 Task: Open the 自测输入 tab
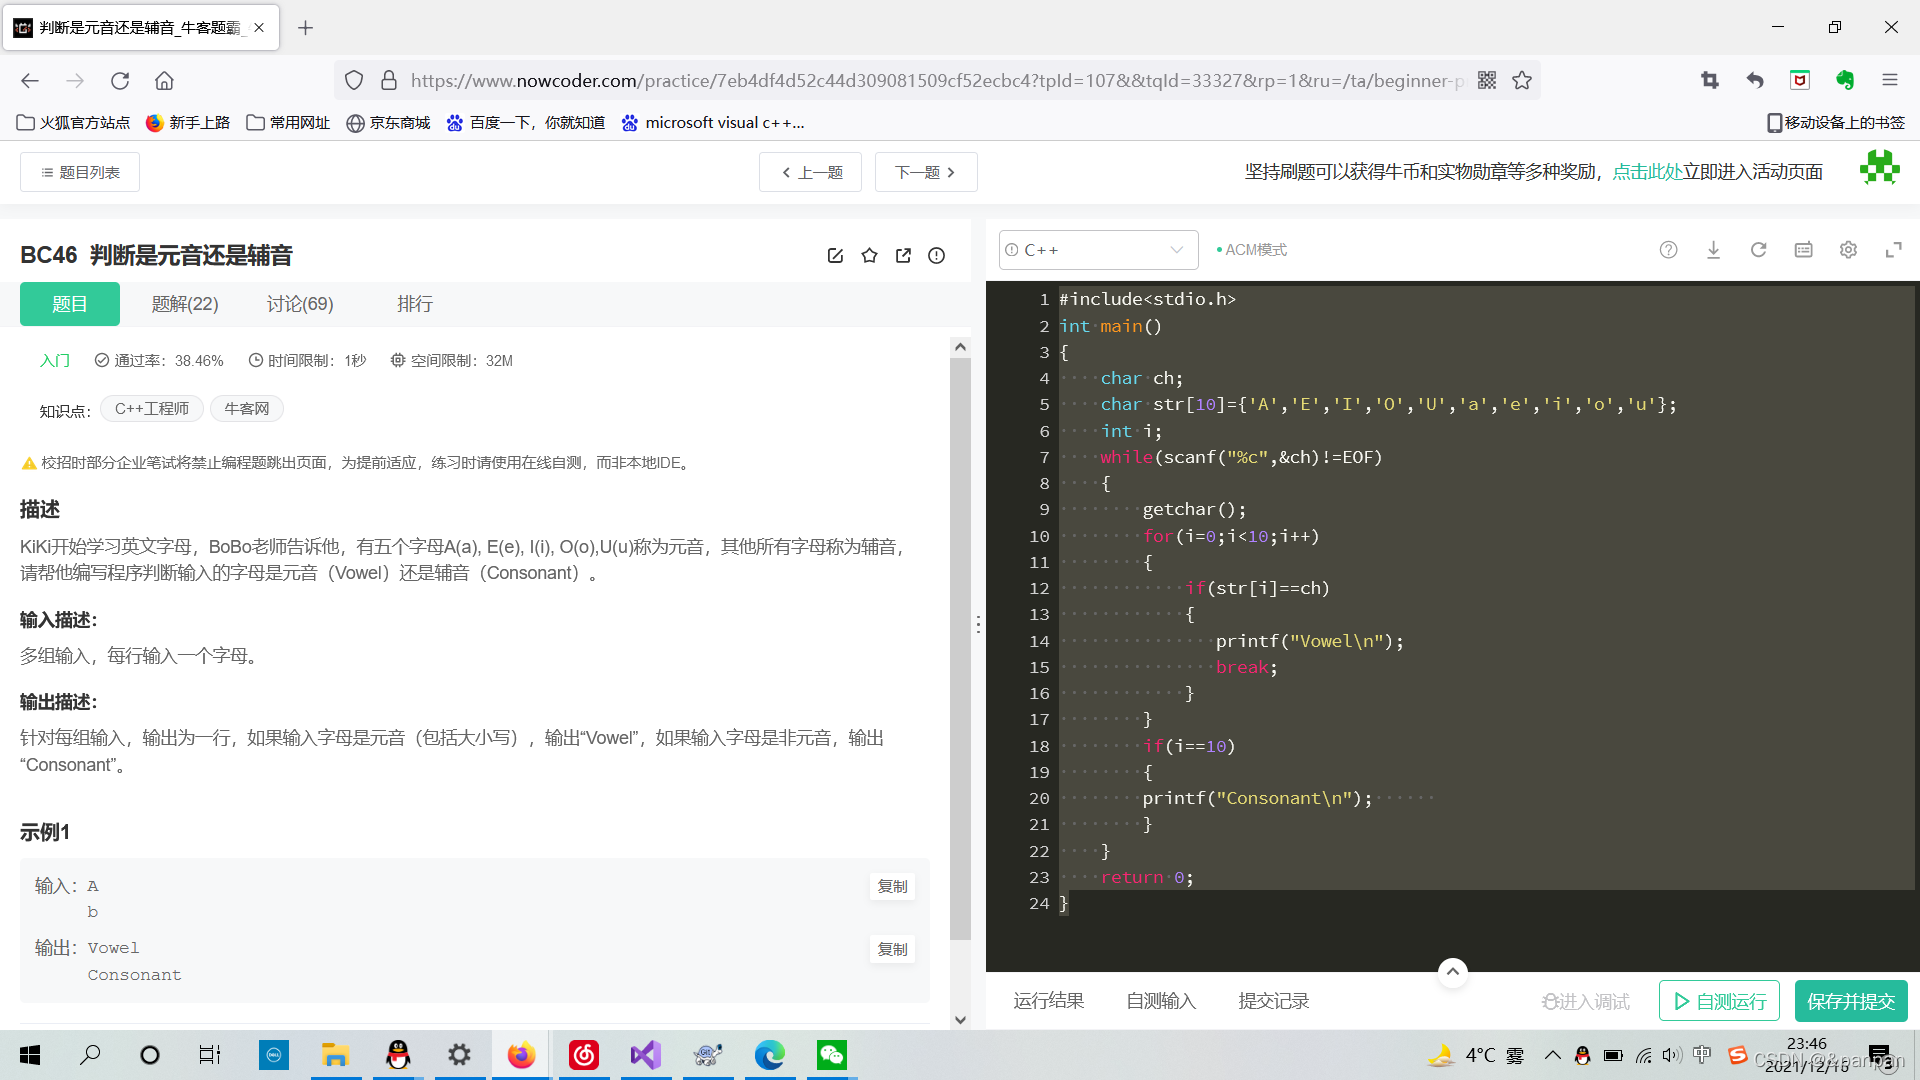[x=1161, y=1001]
